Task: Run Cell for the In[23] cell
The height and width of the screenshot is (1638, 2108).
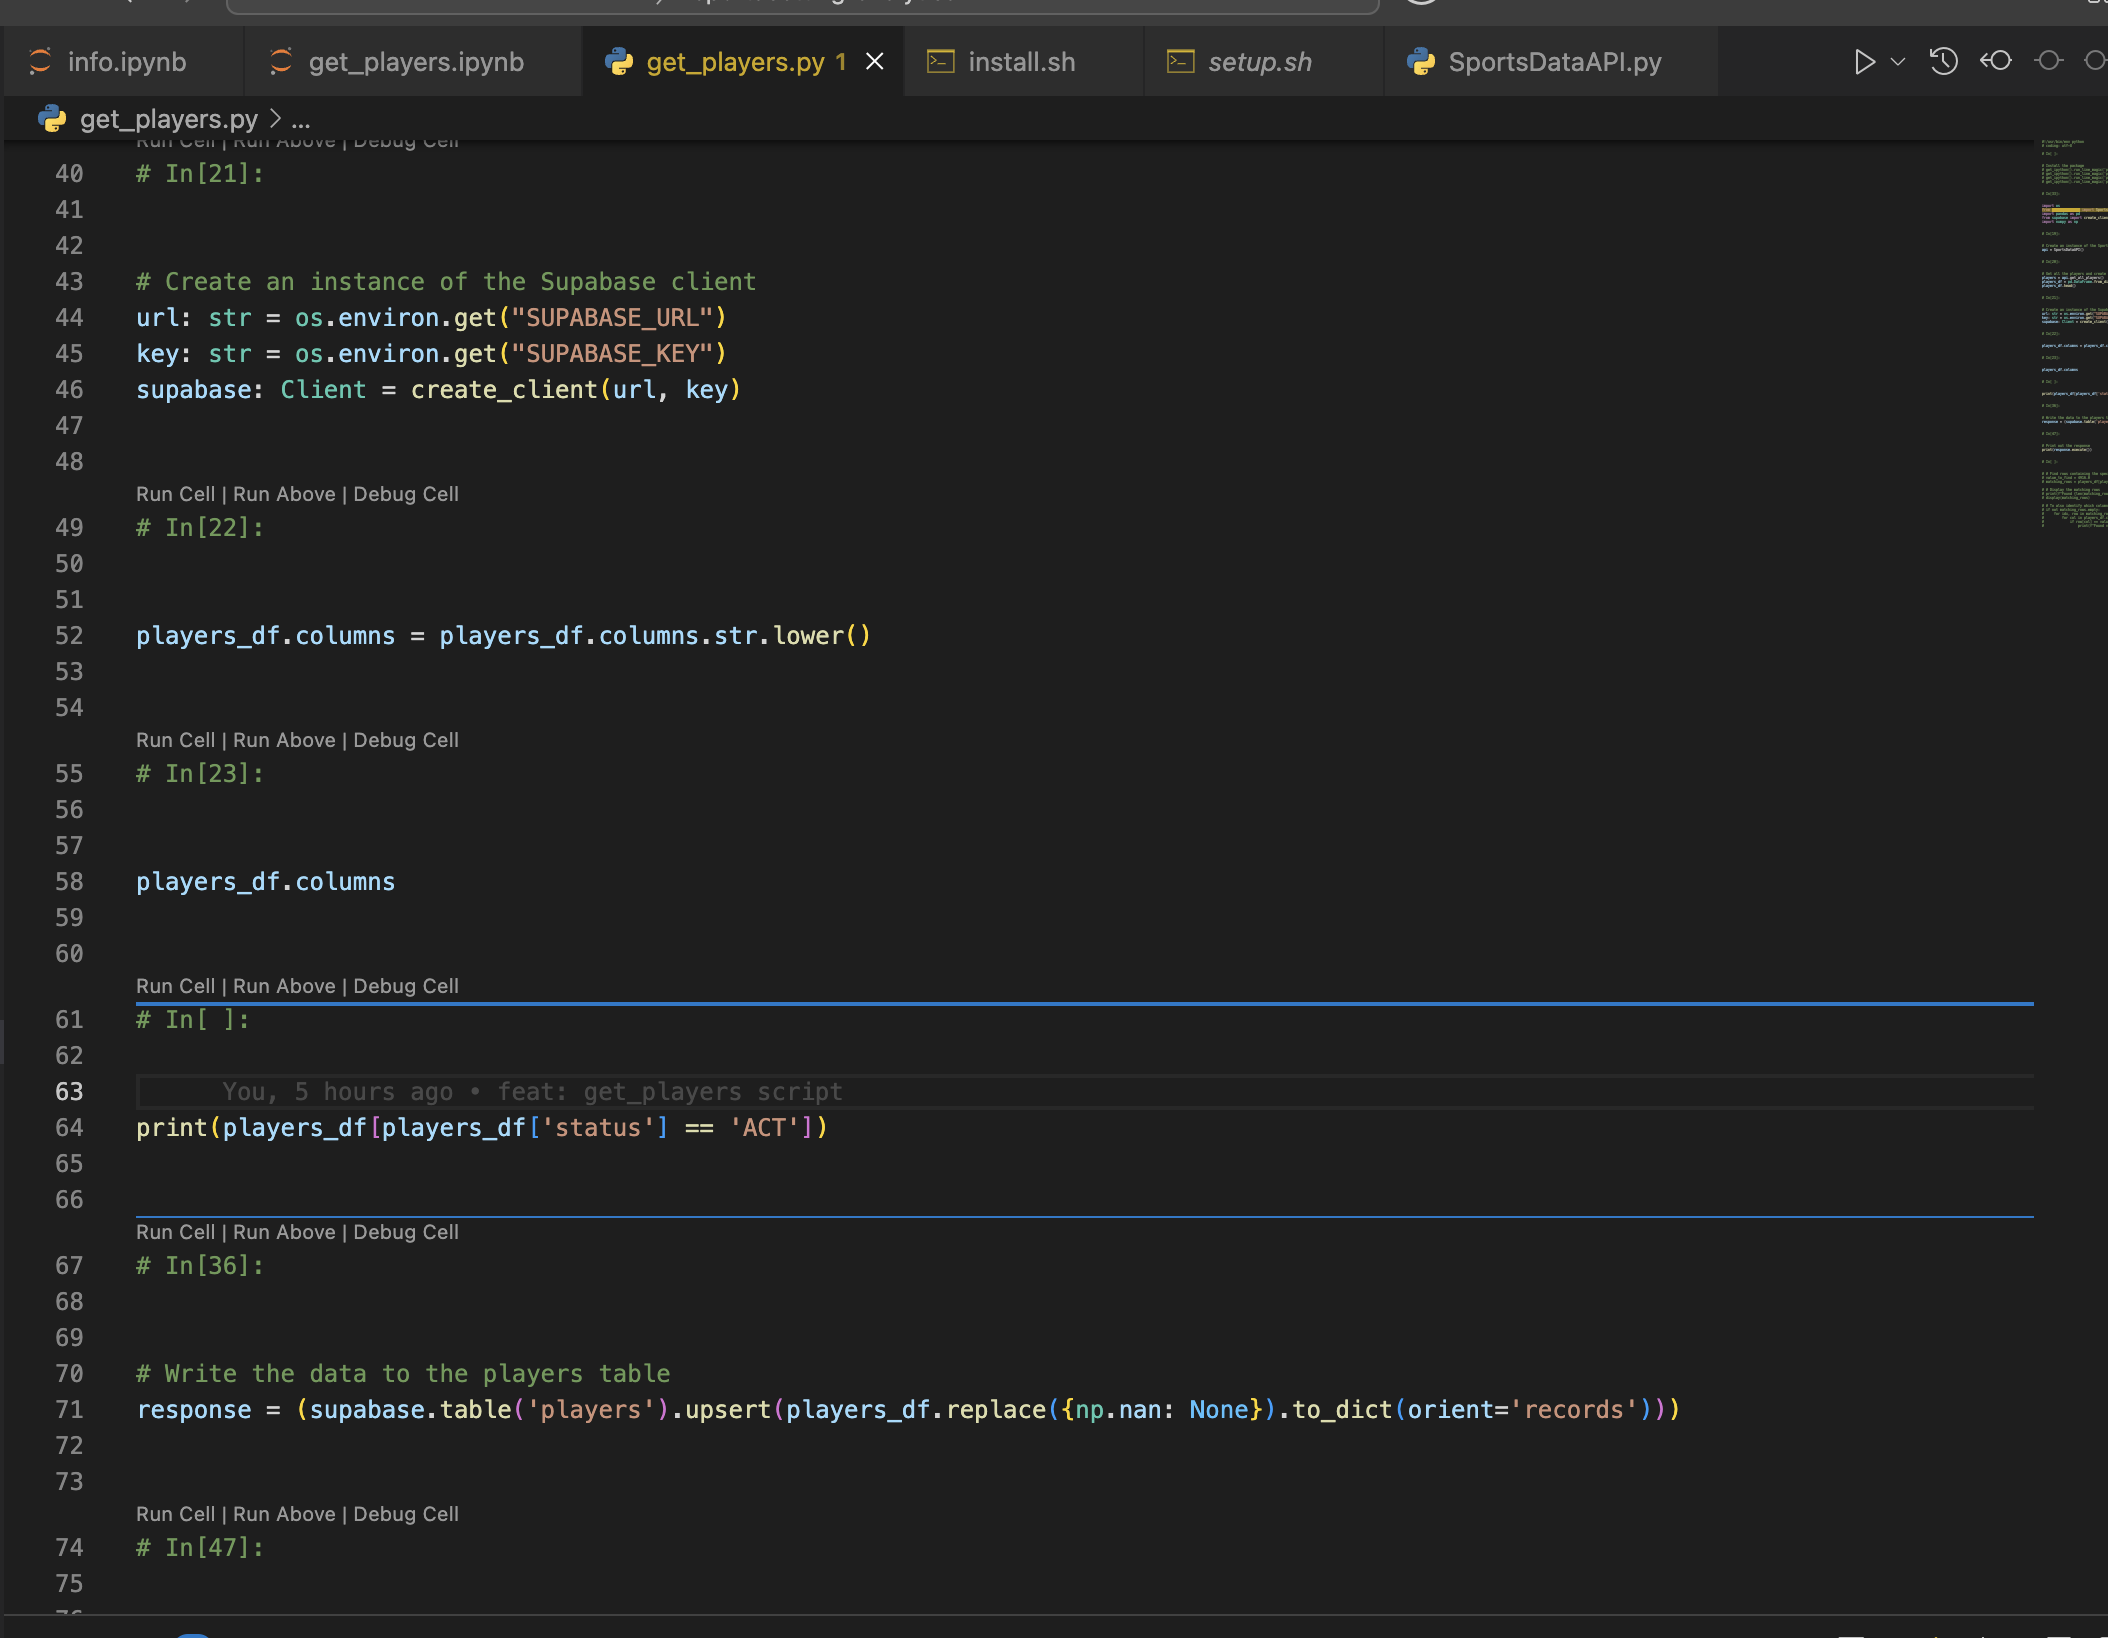Action: point(175,740)
